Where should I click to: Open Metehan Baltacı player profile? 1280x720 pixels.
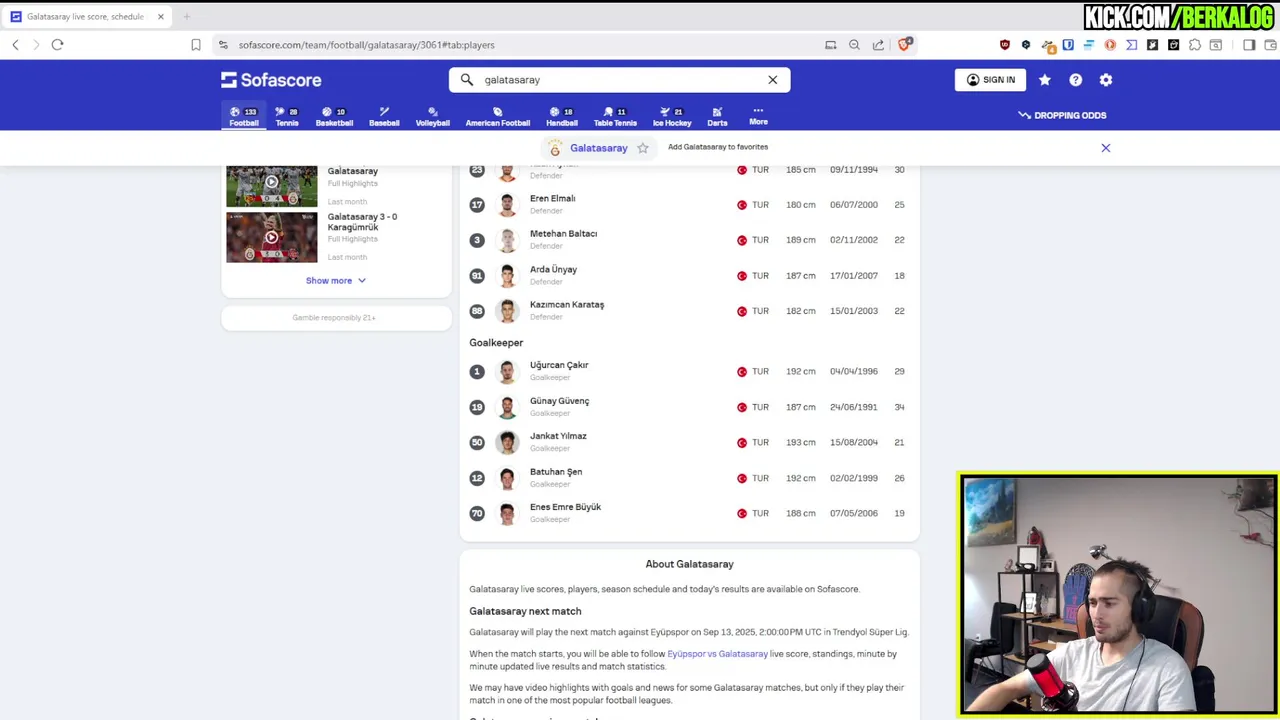(x=563, y=234)
